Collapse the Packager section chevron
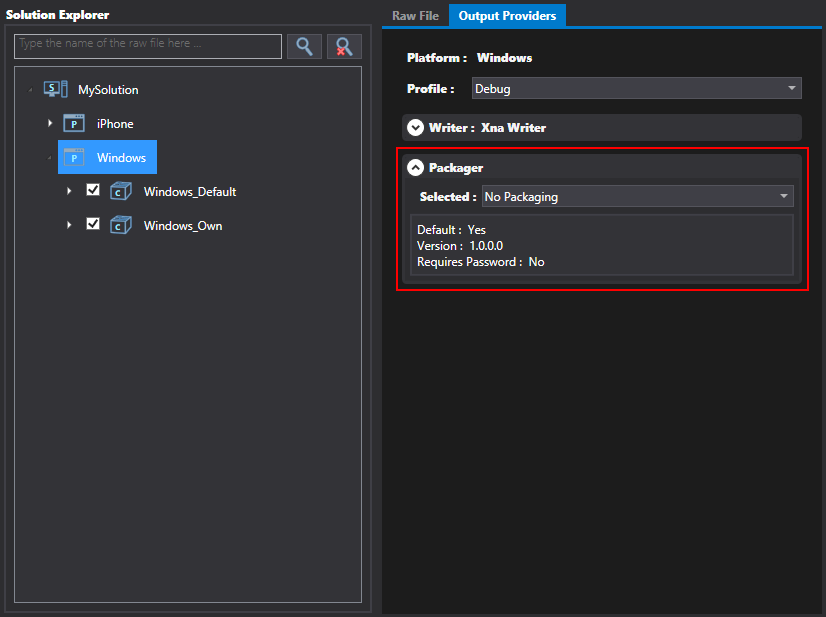Screen dimensions: 826x617 415,168
